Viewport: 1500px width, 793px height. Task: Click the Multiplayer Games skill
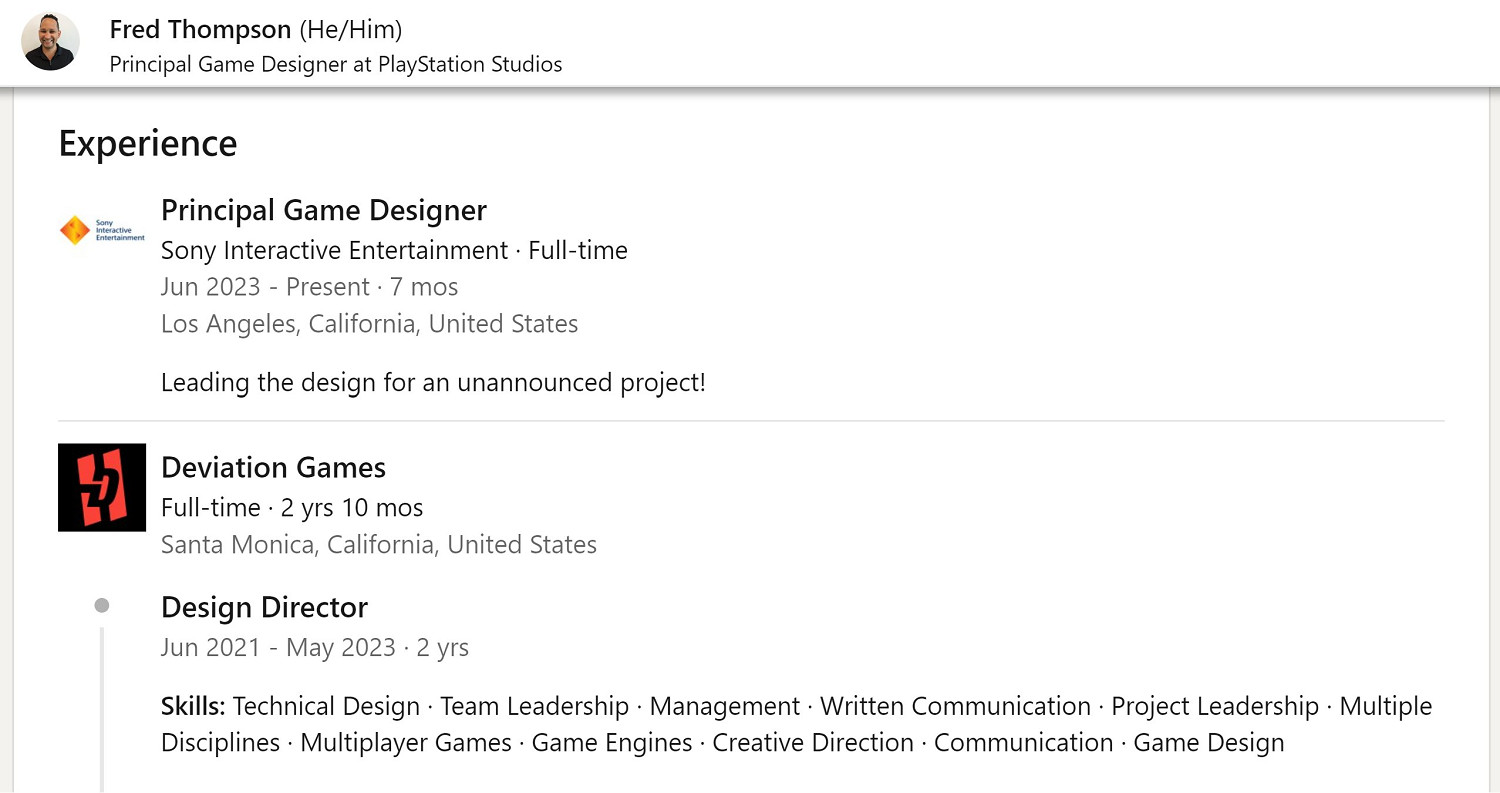405,743
